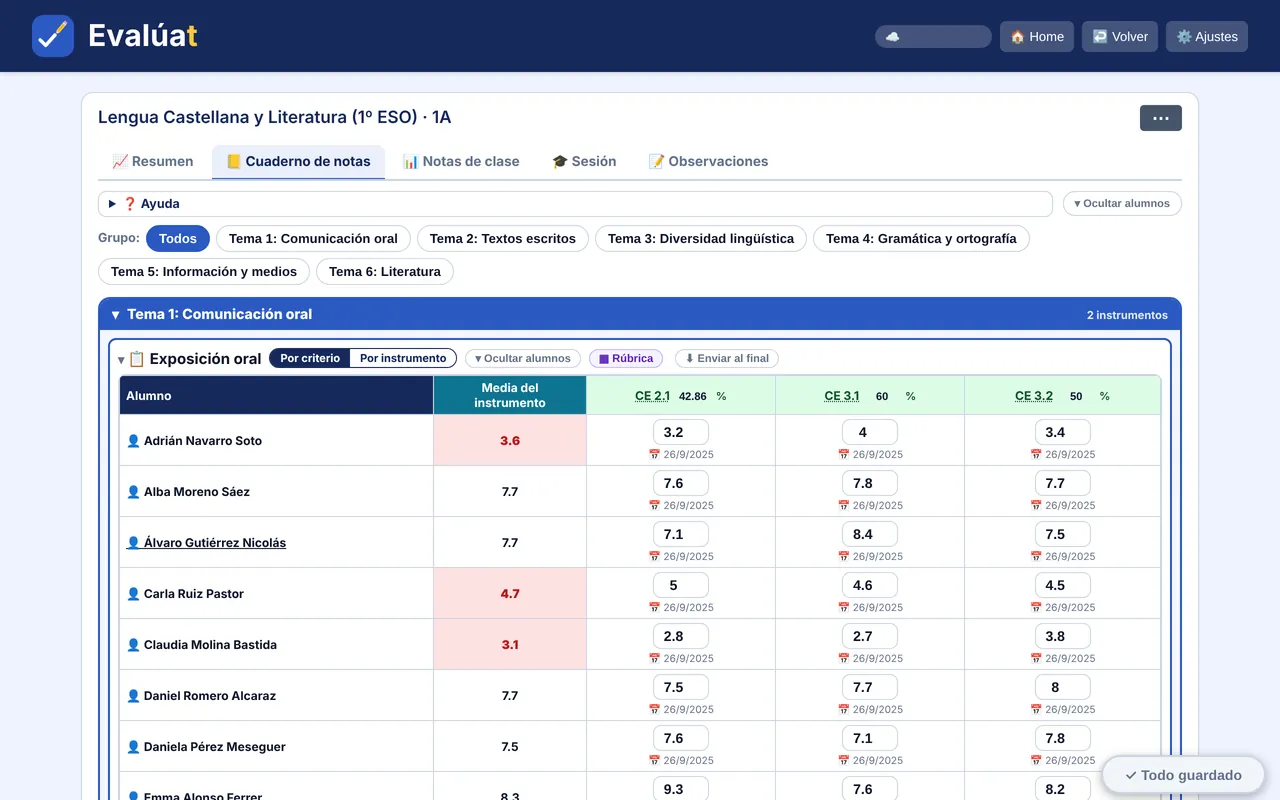The image size is (1280, 800).
Task: Click Enviar al final button
Action: (727, 358)
